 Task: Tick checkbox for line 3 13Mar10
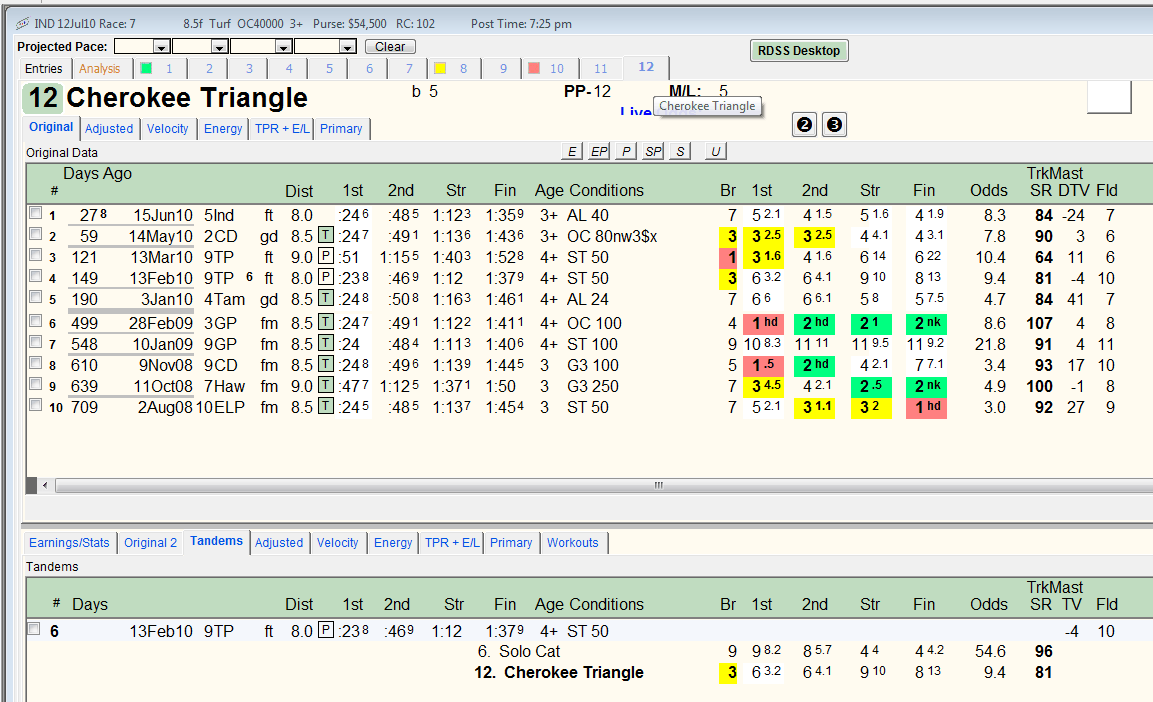point(35,255)
